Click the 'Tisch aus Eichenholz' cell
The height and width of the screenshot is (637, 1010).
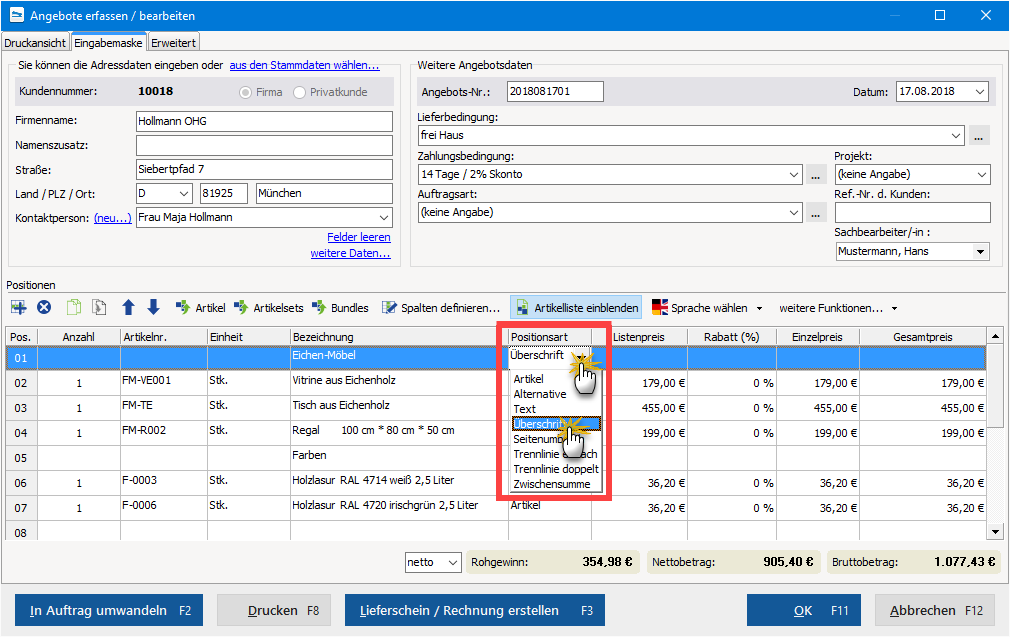pyautogui.click(x=399, y=408)
